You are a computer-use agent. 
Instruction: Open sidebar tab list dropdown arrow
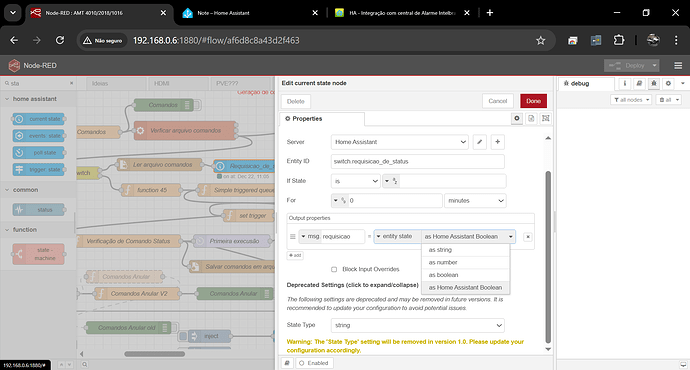click(x=683, y=83)
